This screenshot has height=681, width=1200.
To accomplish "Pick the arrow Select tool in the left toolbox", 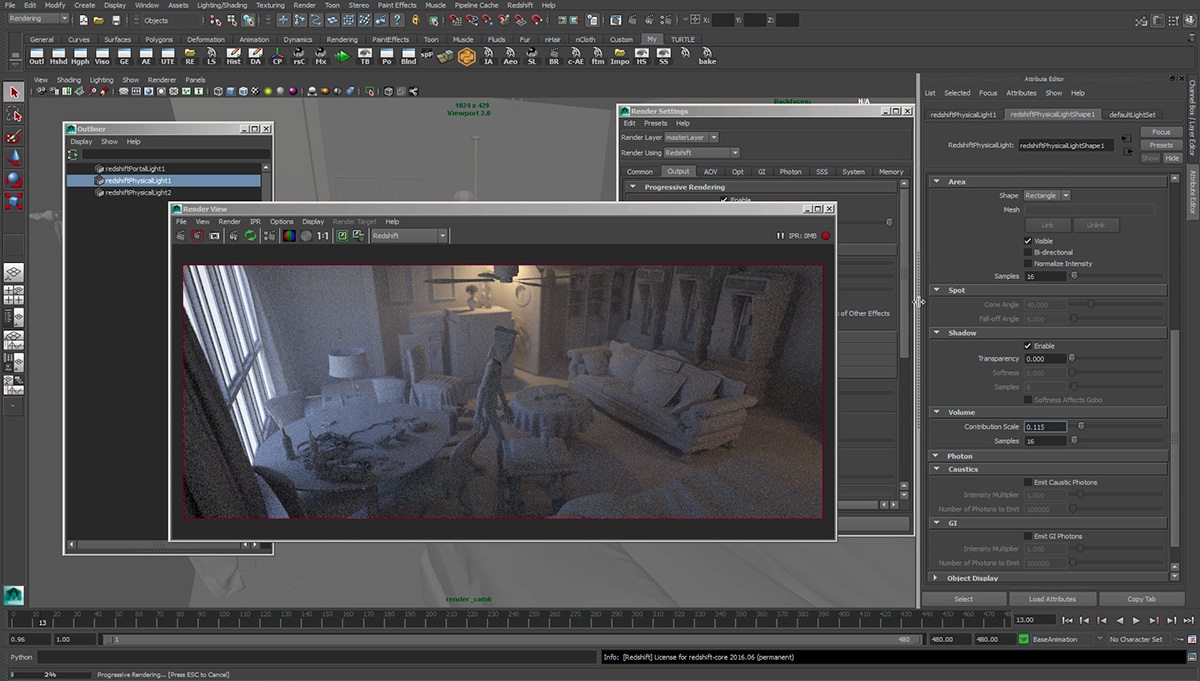I will (x=14, y=92).
